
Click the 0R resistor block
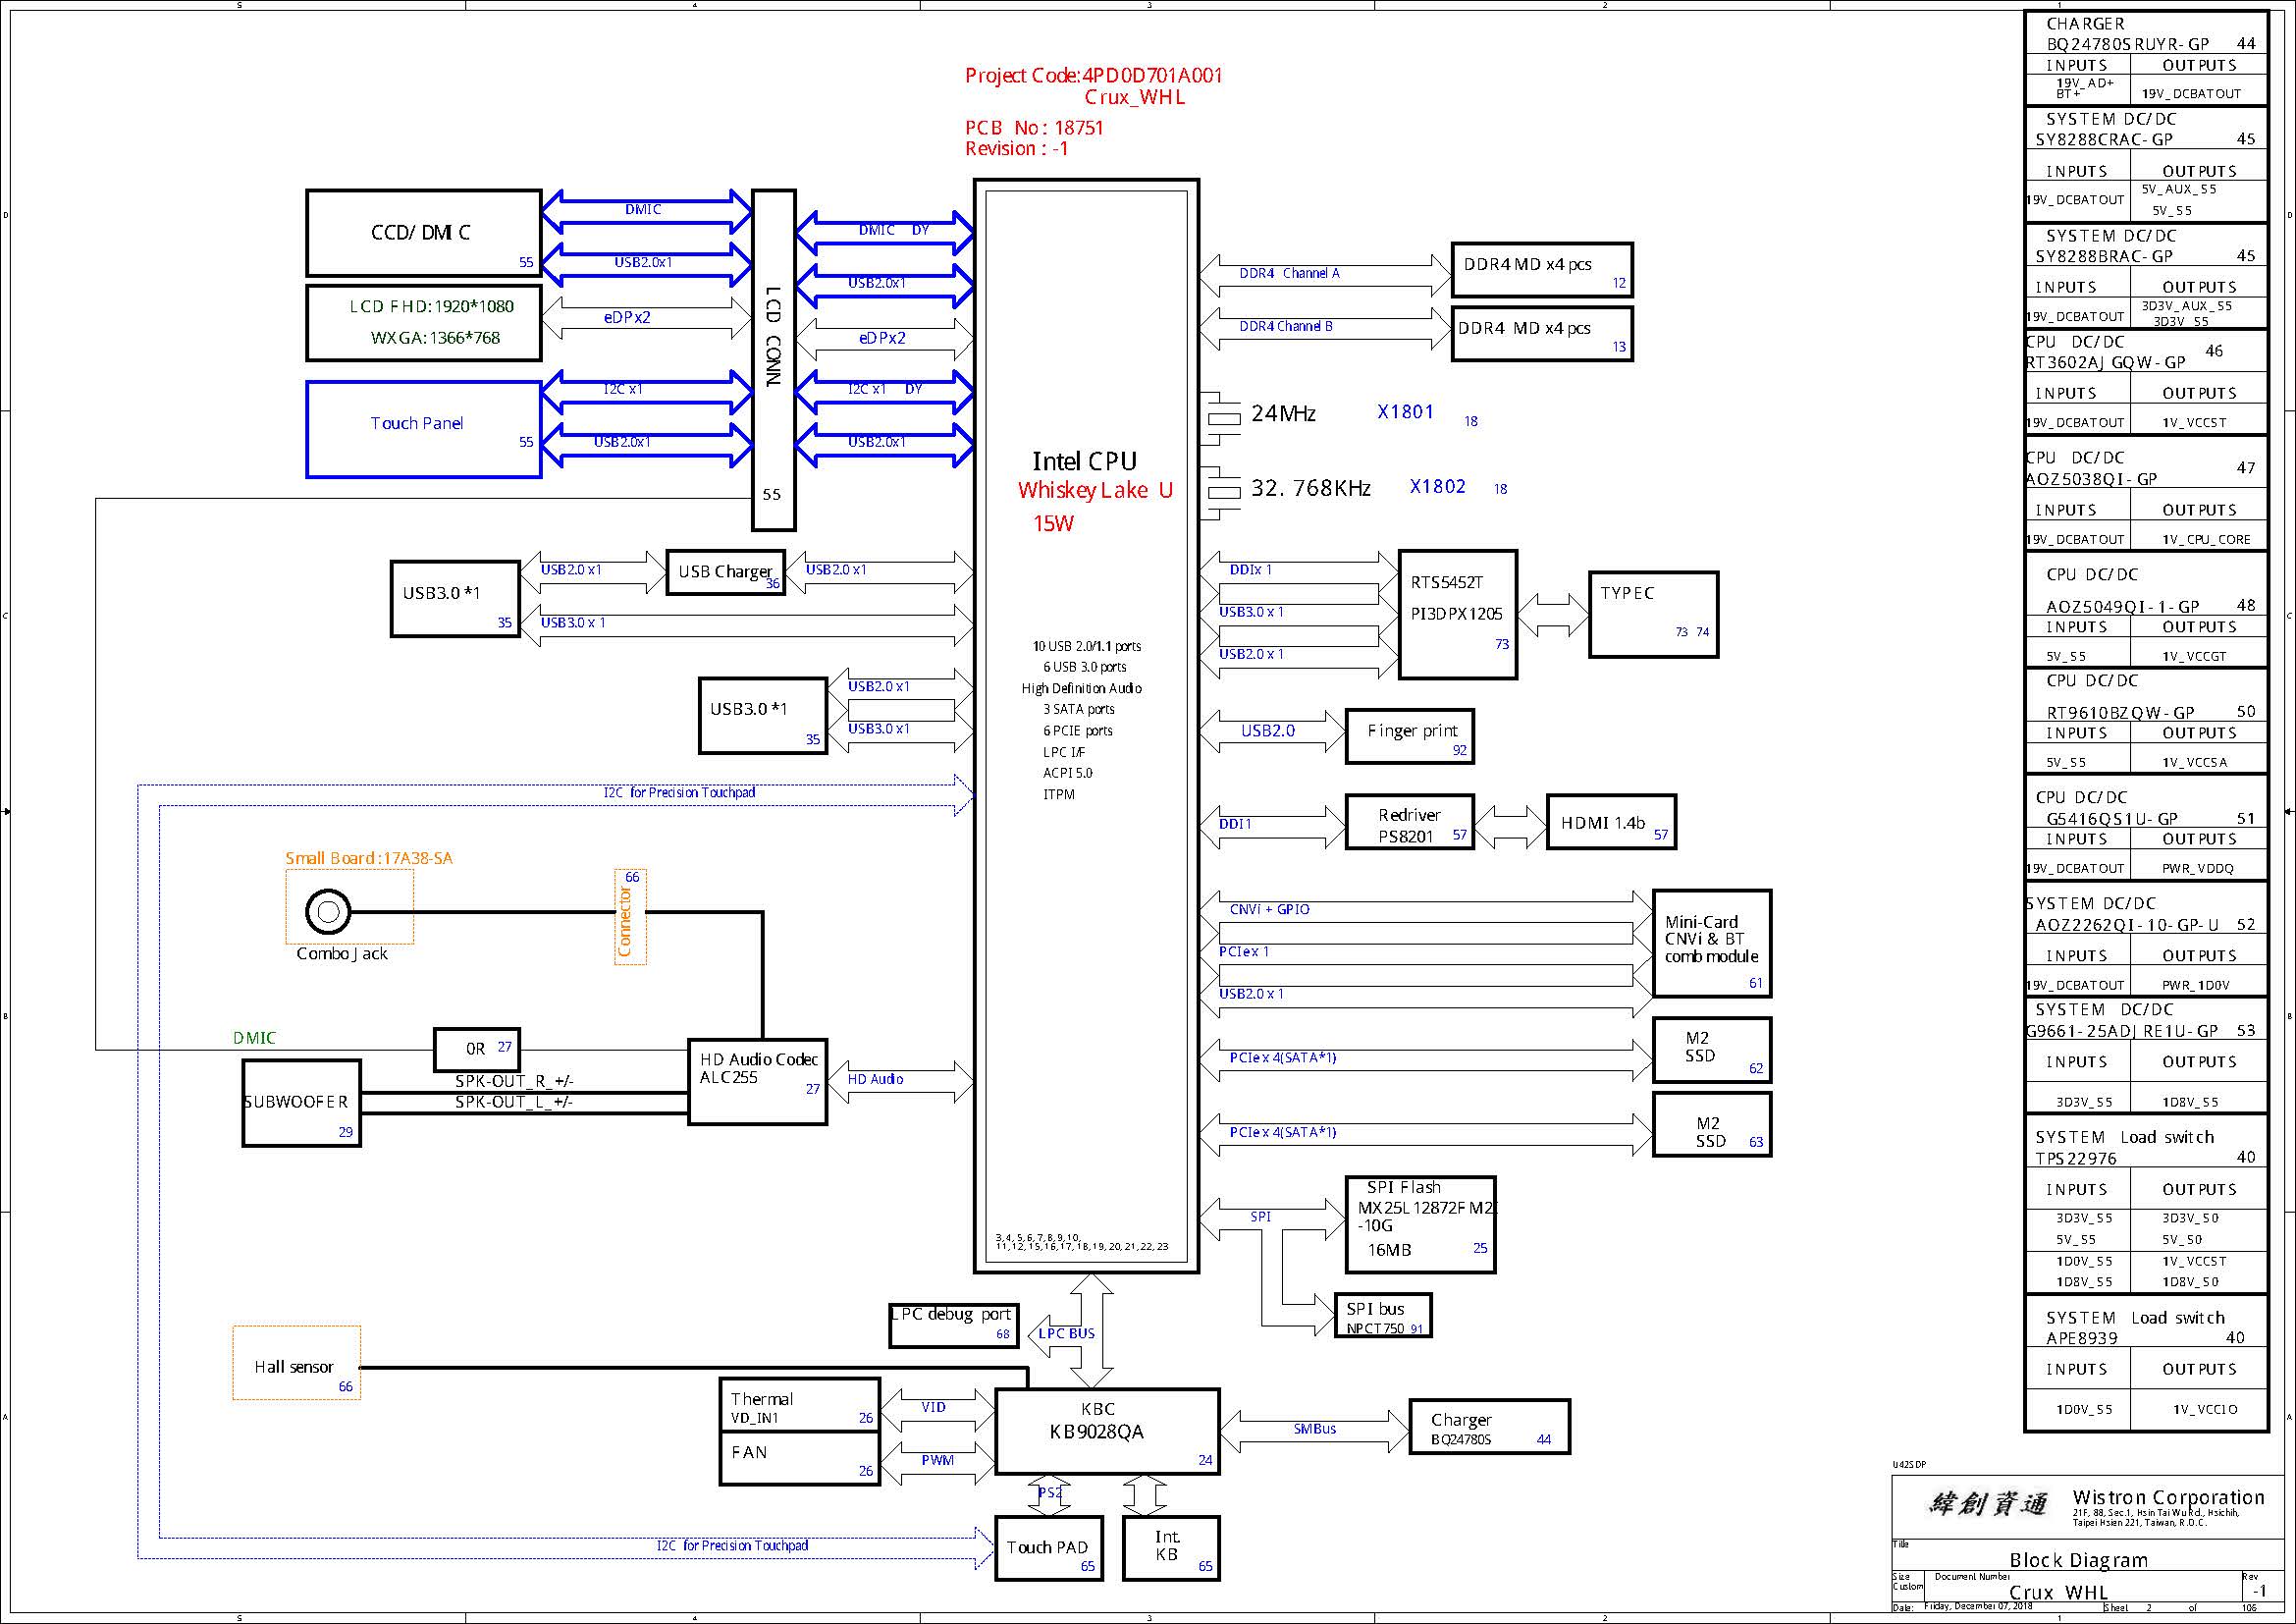click(477, 1049)
